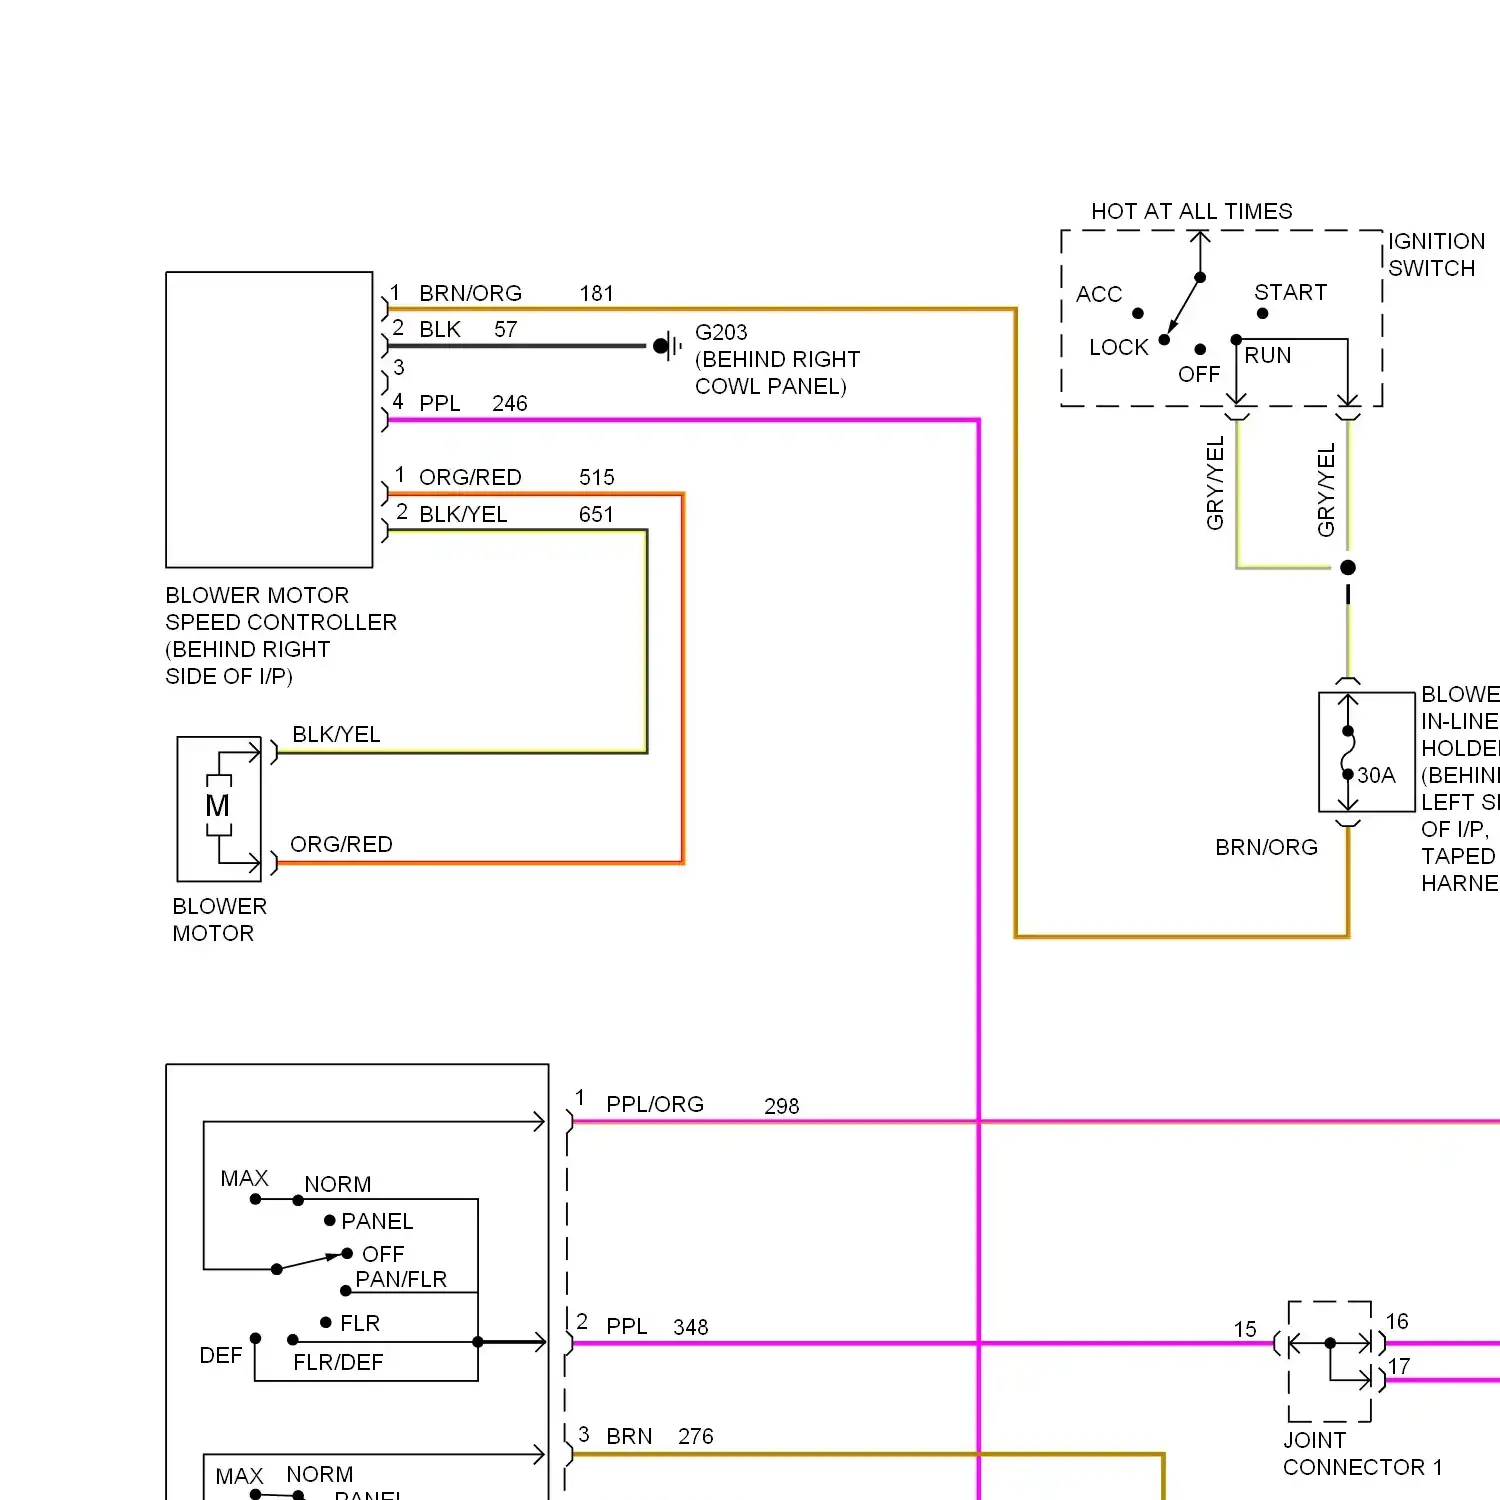Click the PPL/ORG wire label
1500x1500 pixels.
[655, 1104]
